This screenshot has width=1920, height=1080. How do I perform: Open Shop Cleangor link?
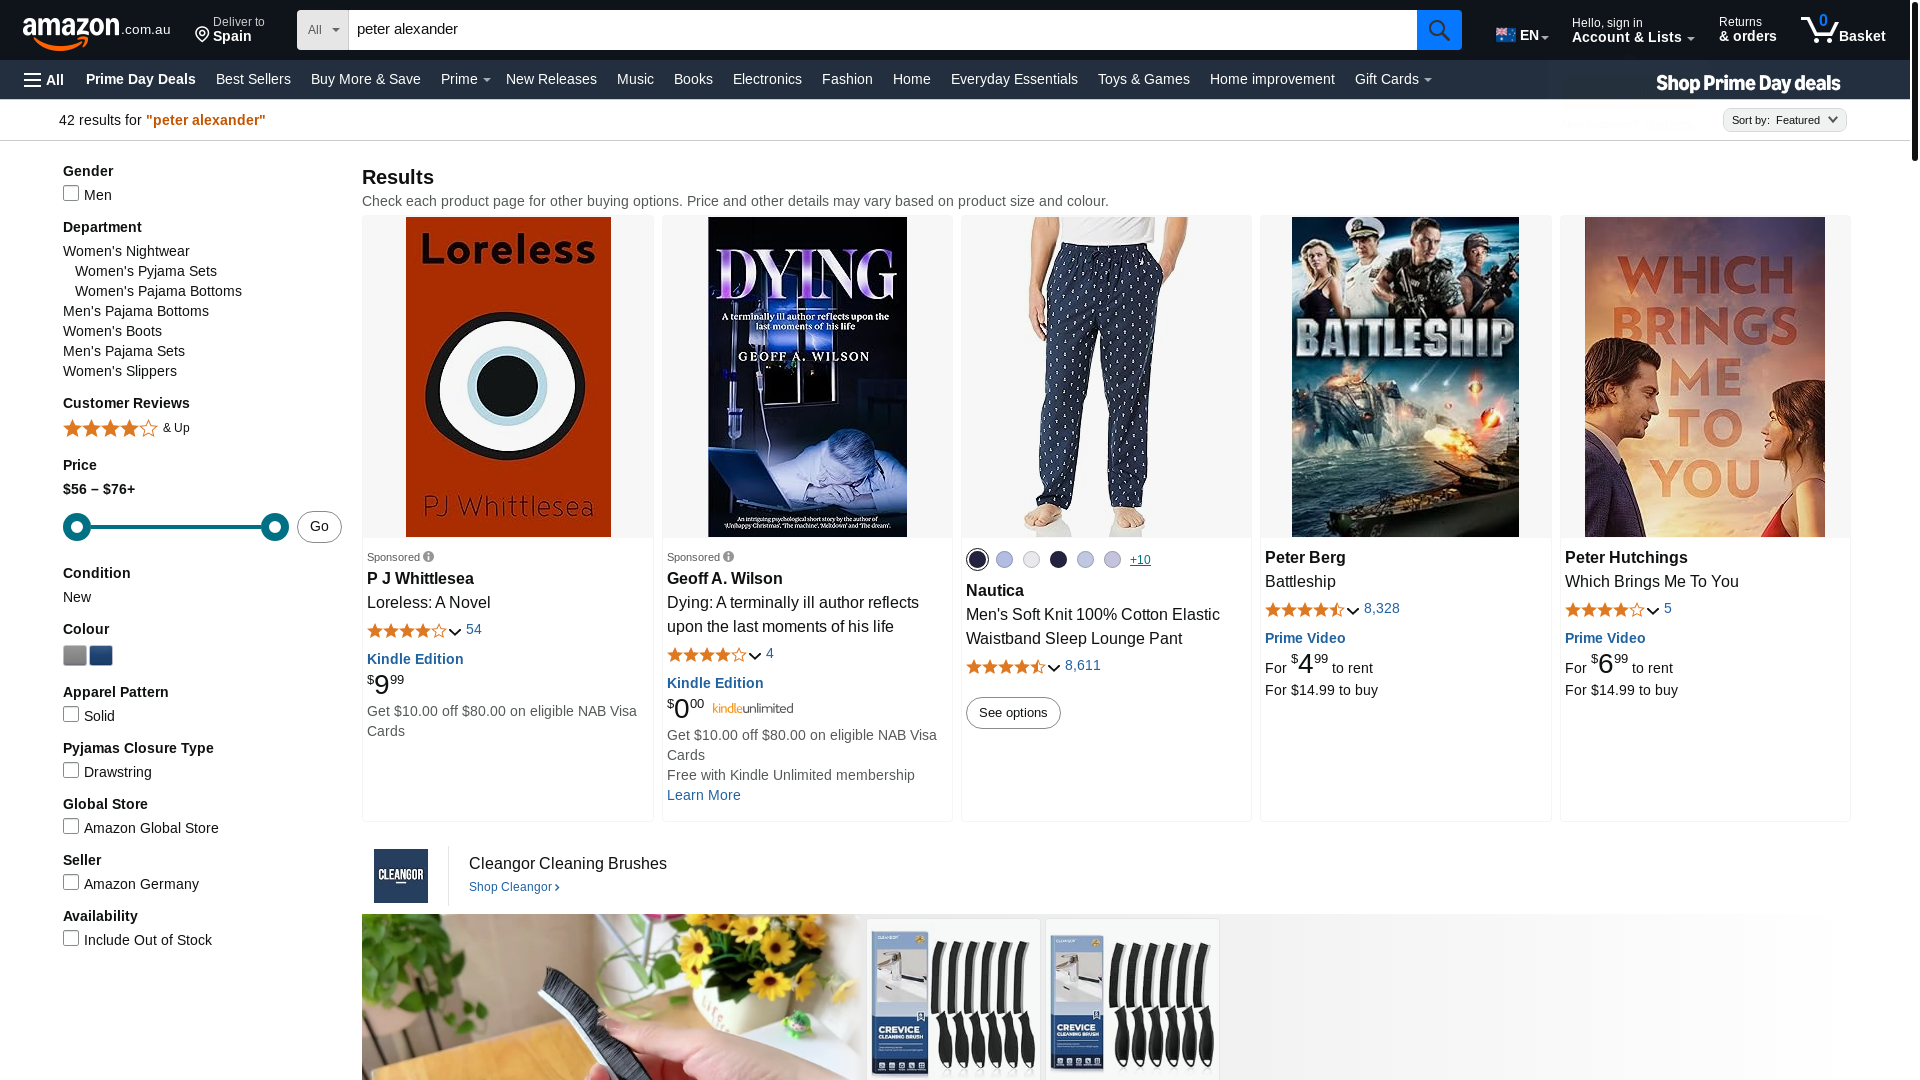(514, 887)
